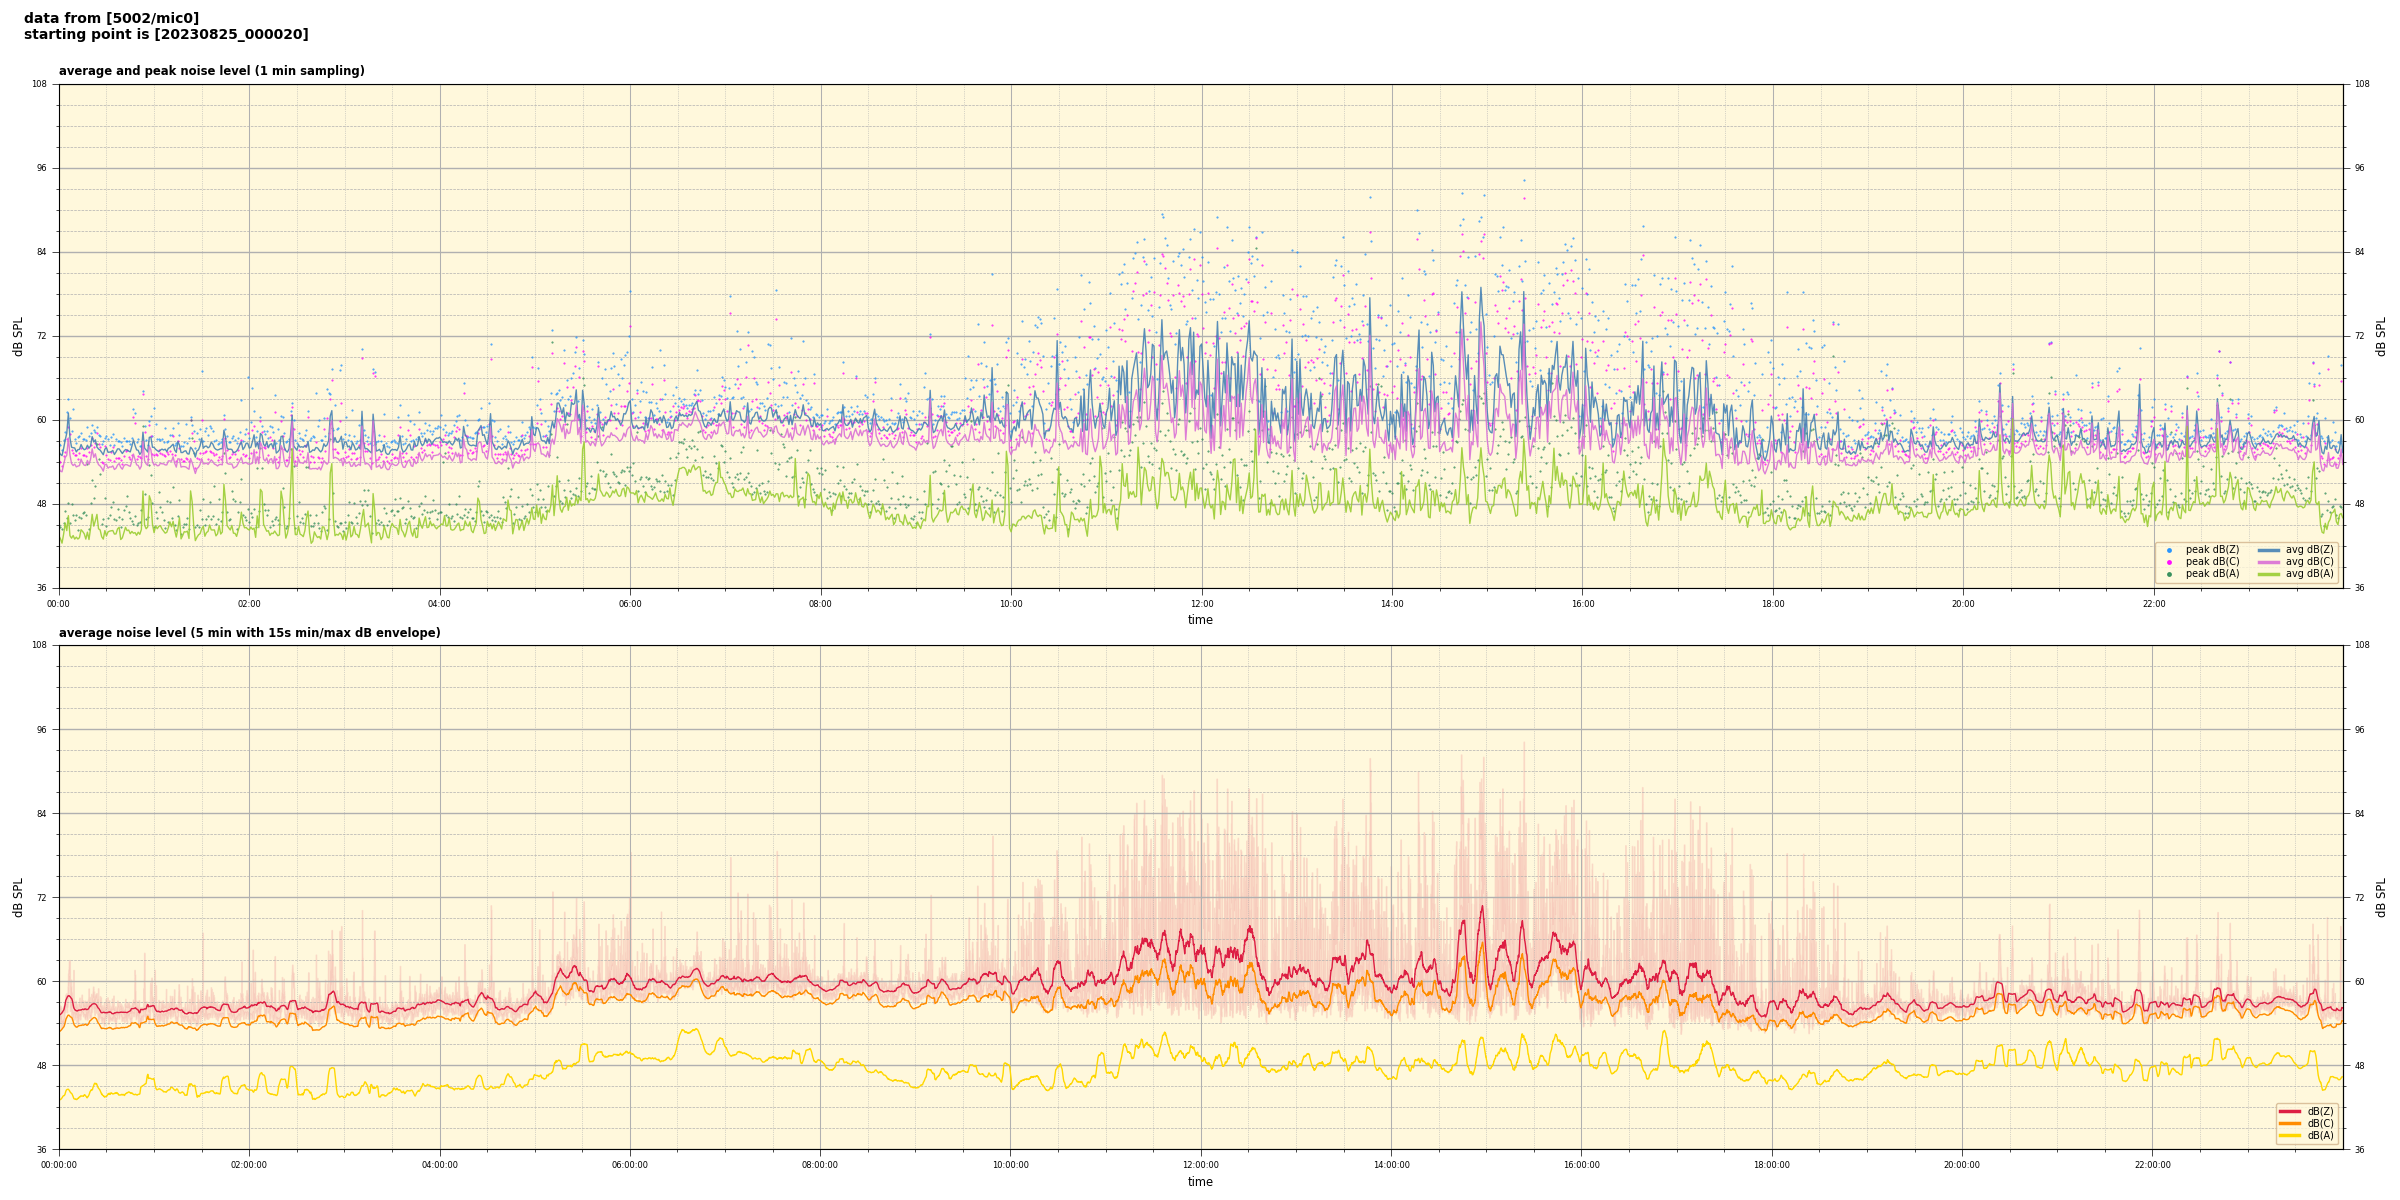Click the 22:00:00 tick label on lower chart
The width and height of the screenshot is (2400, 1200).
(x=2152, y=1165)
